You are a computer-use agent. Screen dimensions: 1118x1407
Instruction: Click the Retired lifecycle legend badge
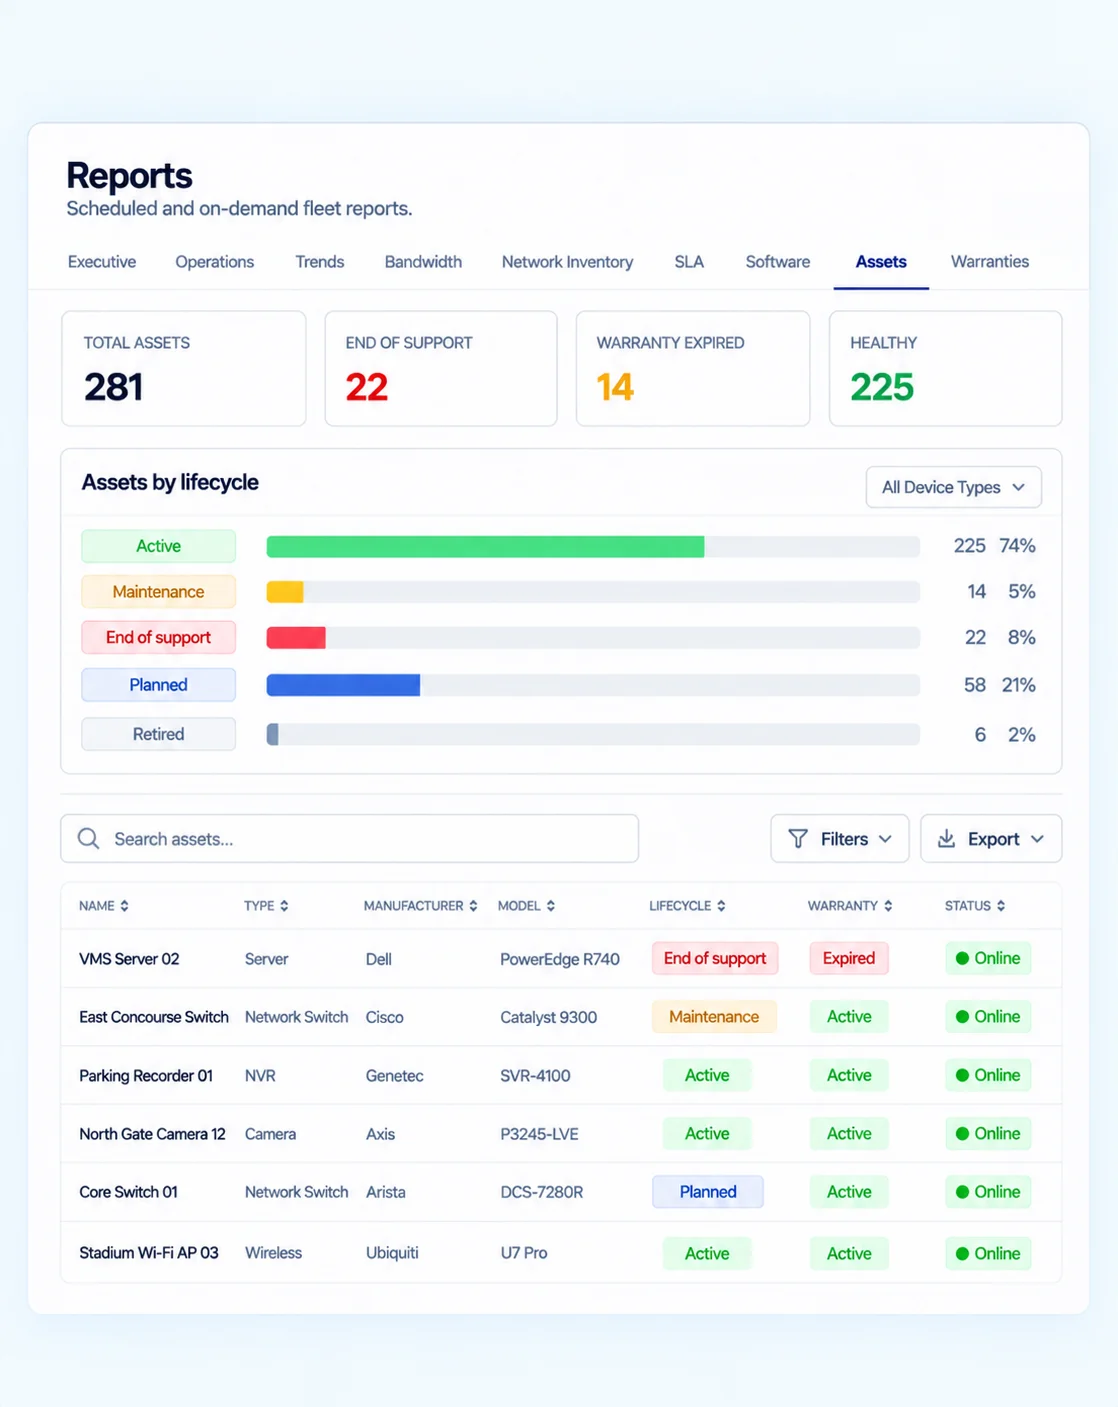pos(158,734)
